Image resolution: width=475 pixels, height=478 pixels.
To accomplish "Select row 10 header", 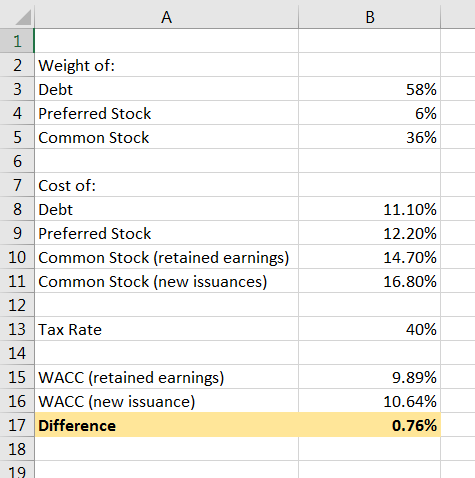I will (17, 257).
